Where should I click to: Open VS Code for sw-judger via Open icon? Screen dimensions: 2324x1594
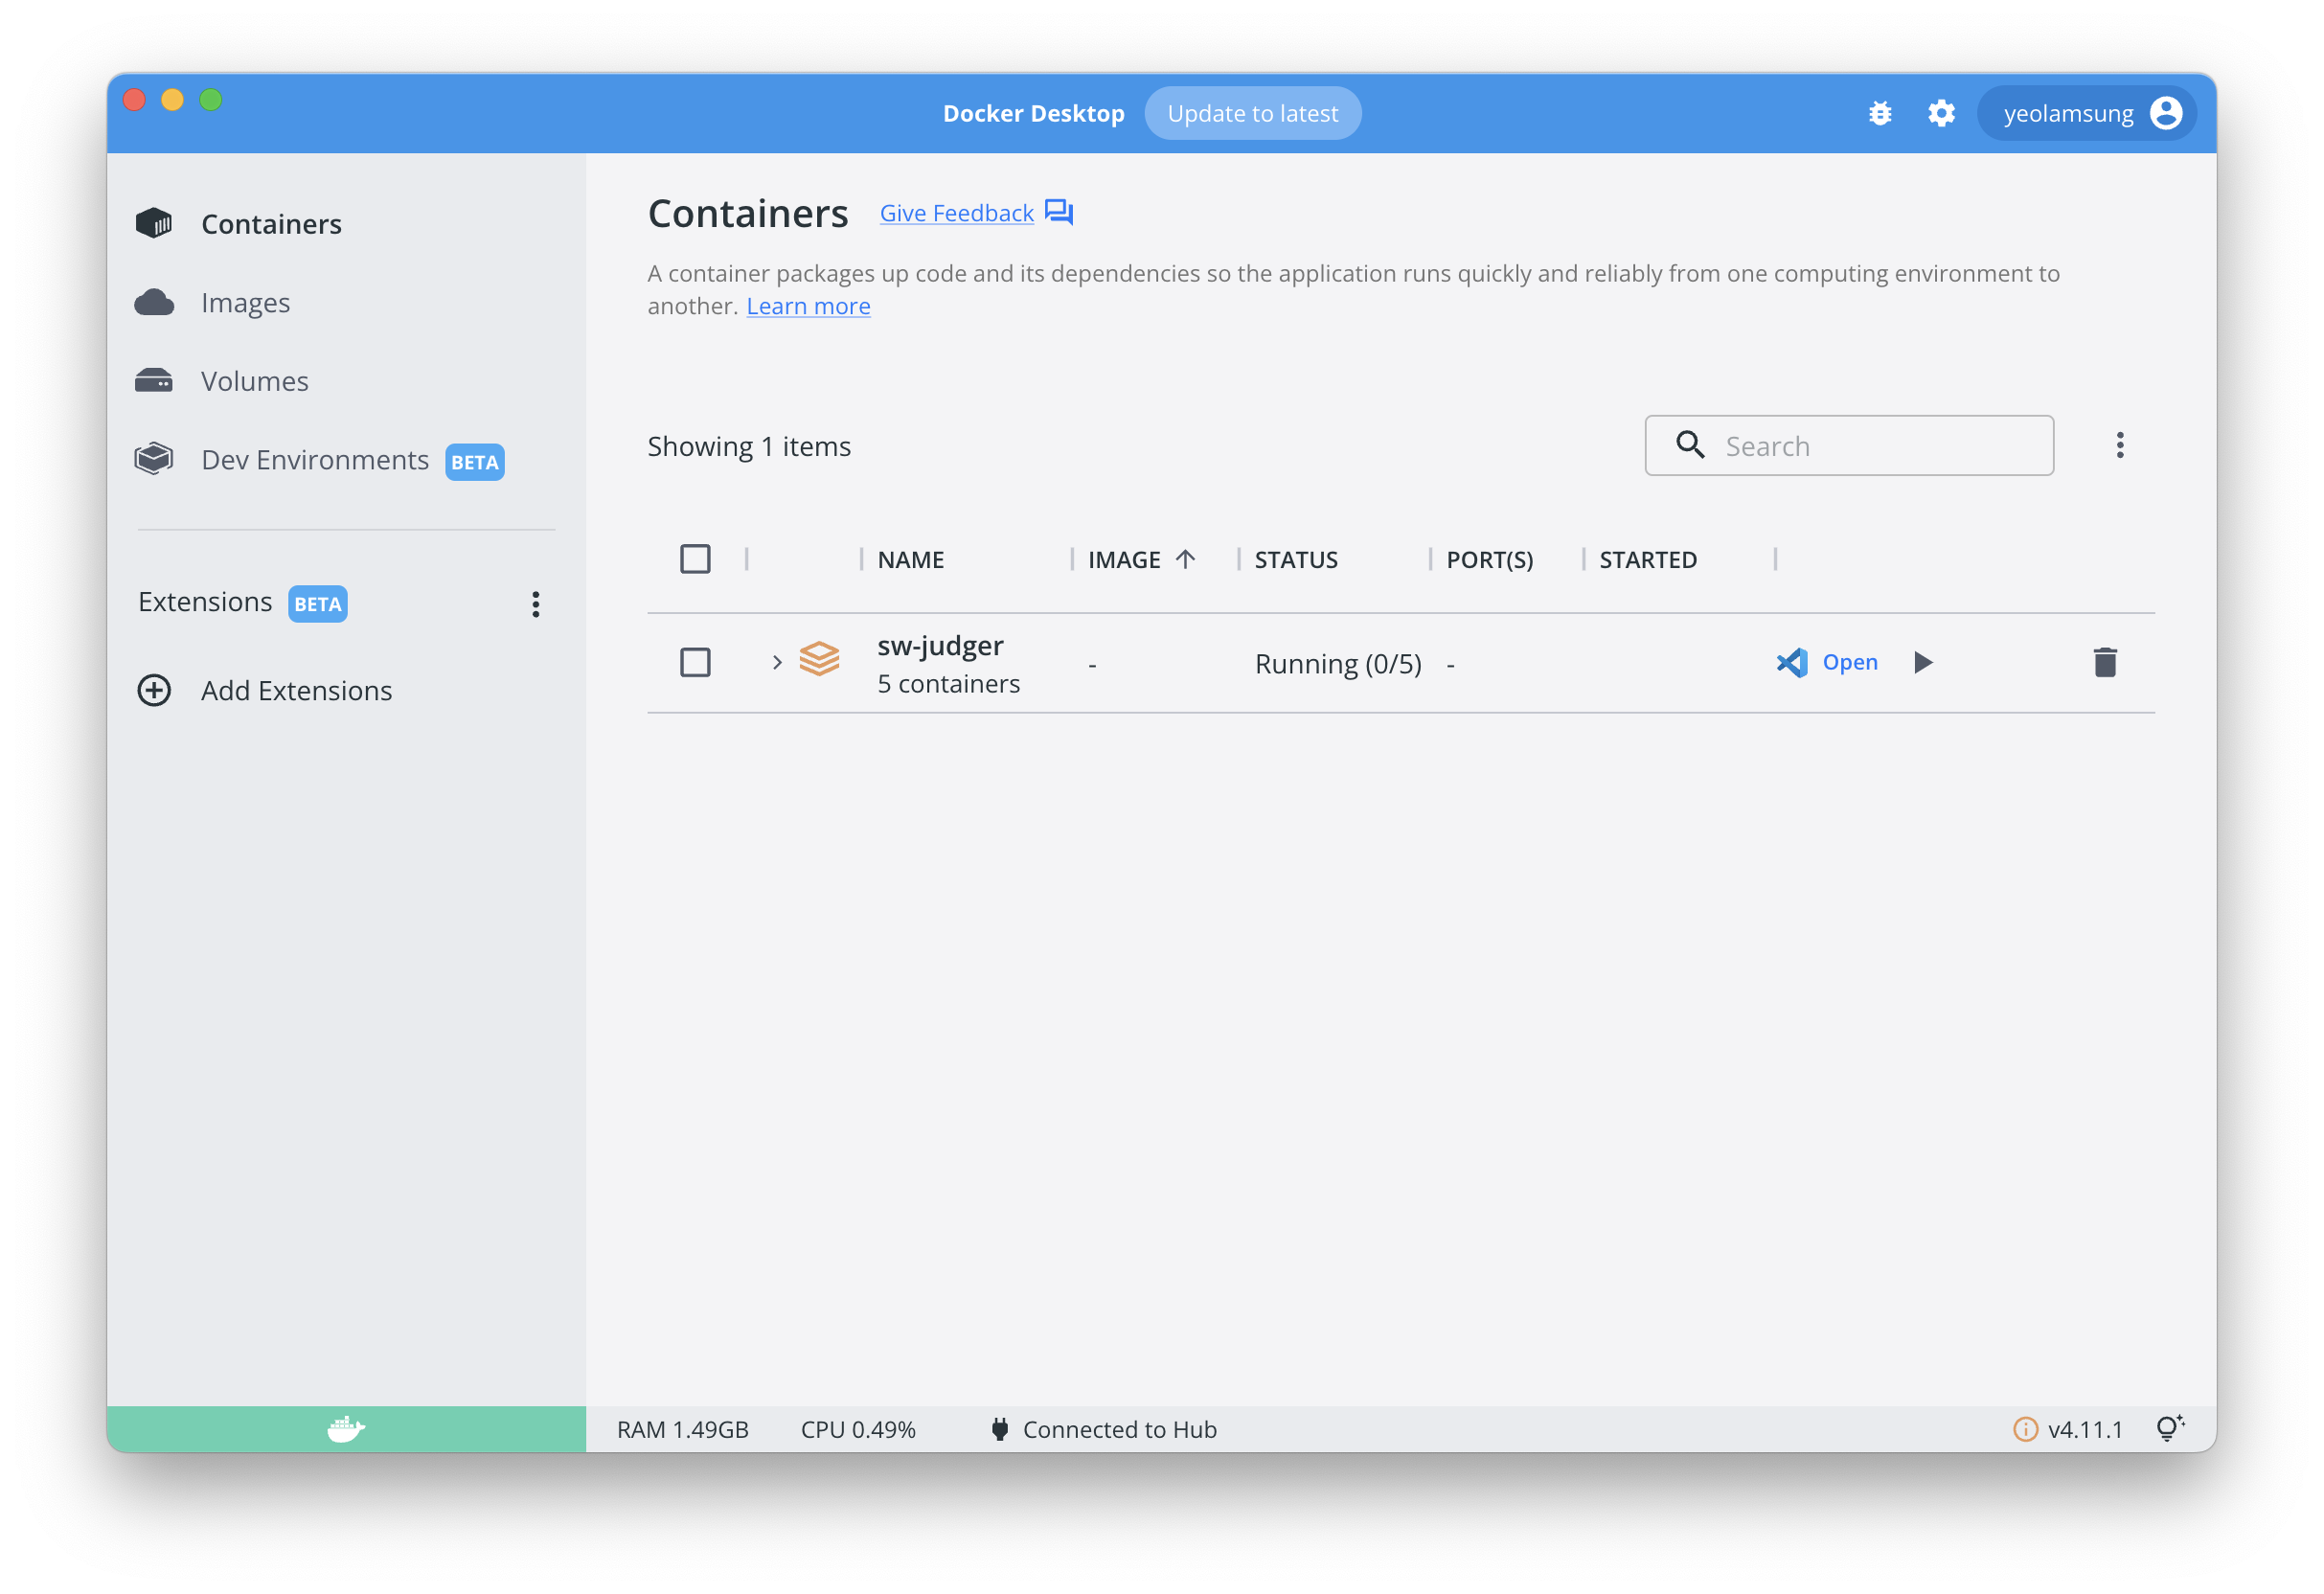[x=1825, y=662]
